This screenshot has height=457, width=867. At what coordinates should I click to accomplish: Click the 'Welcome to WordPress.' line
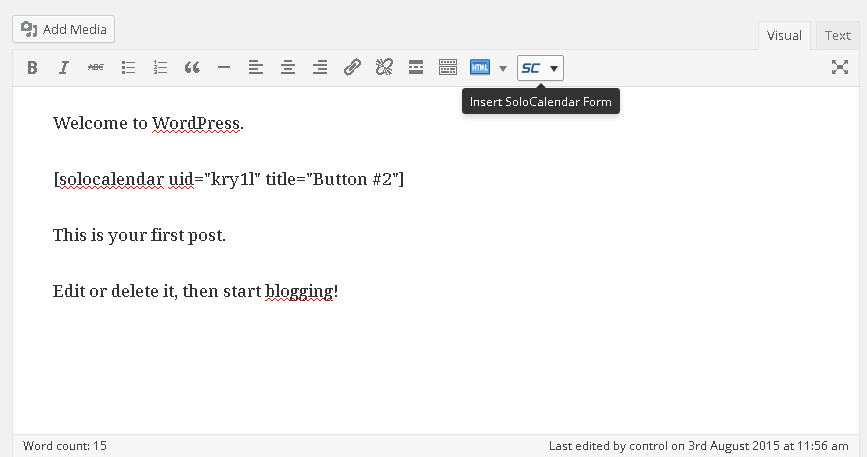tap(148, 123)
